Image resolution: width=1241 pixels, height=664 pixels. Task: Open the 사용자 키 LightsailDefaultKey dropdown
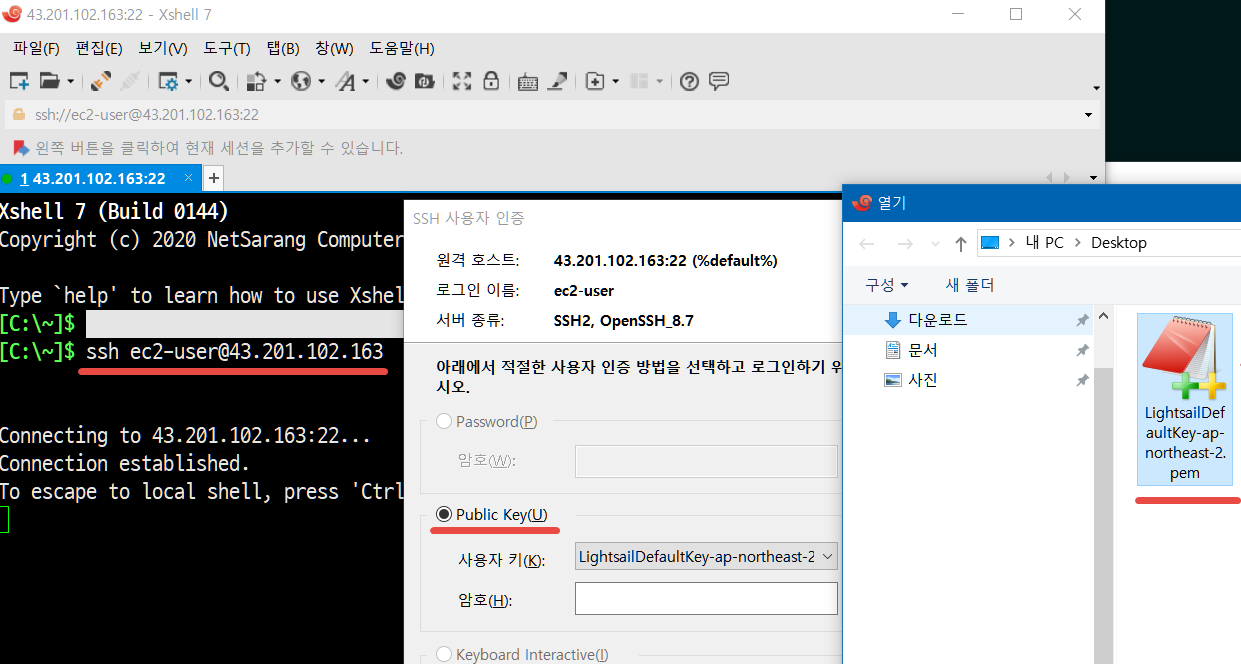pos(706,557)
